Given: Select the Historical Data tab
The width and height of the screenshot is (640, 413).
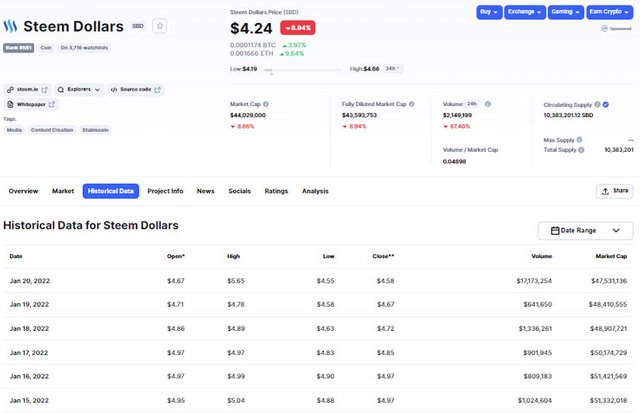Looking at the screenshot, I should tap(111, 191).
